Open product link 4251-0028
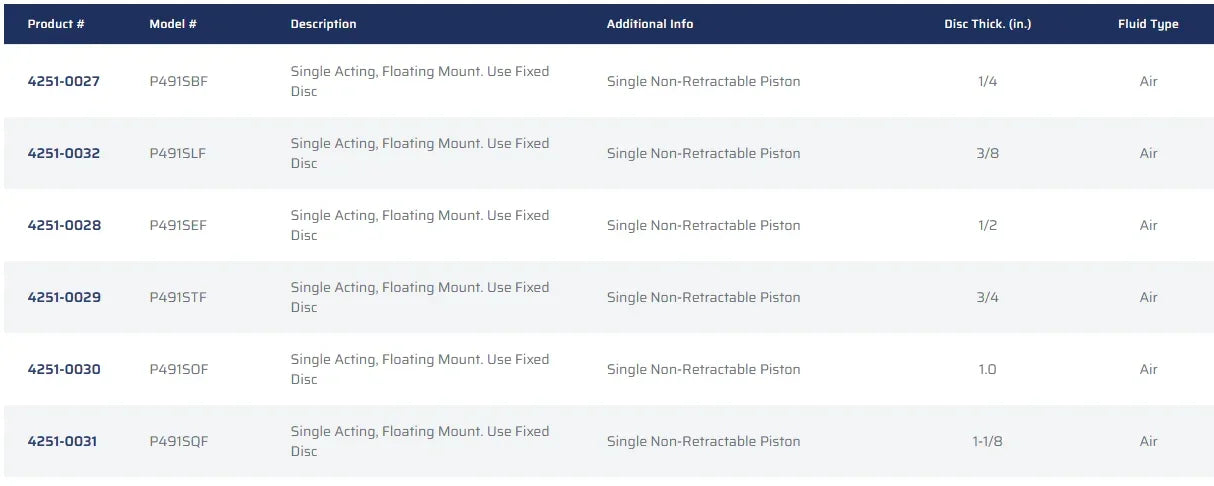Viewport: 1214px width, 486px height. click(x=64, y=225)
